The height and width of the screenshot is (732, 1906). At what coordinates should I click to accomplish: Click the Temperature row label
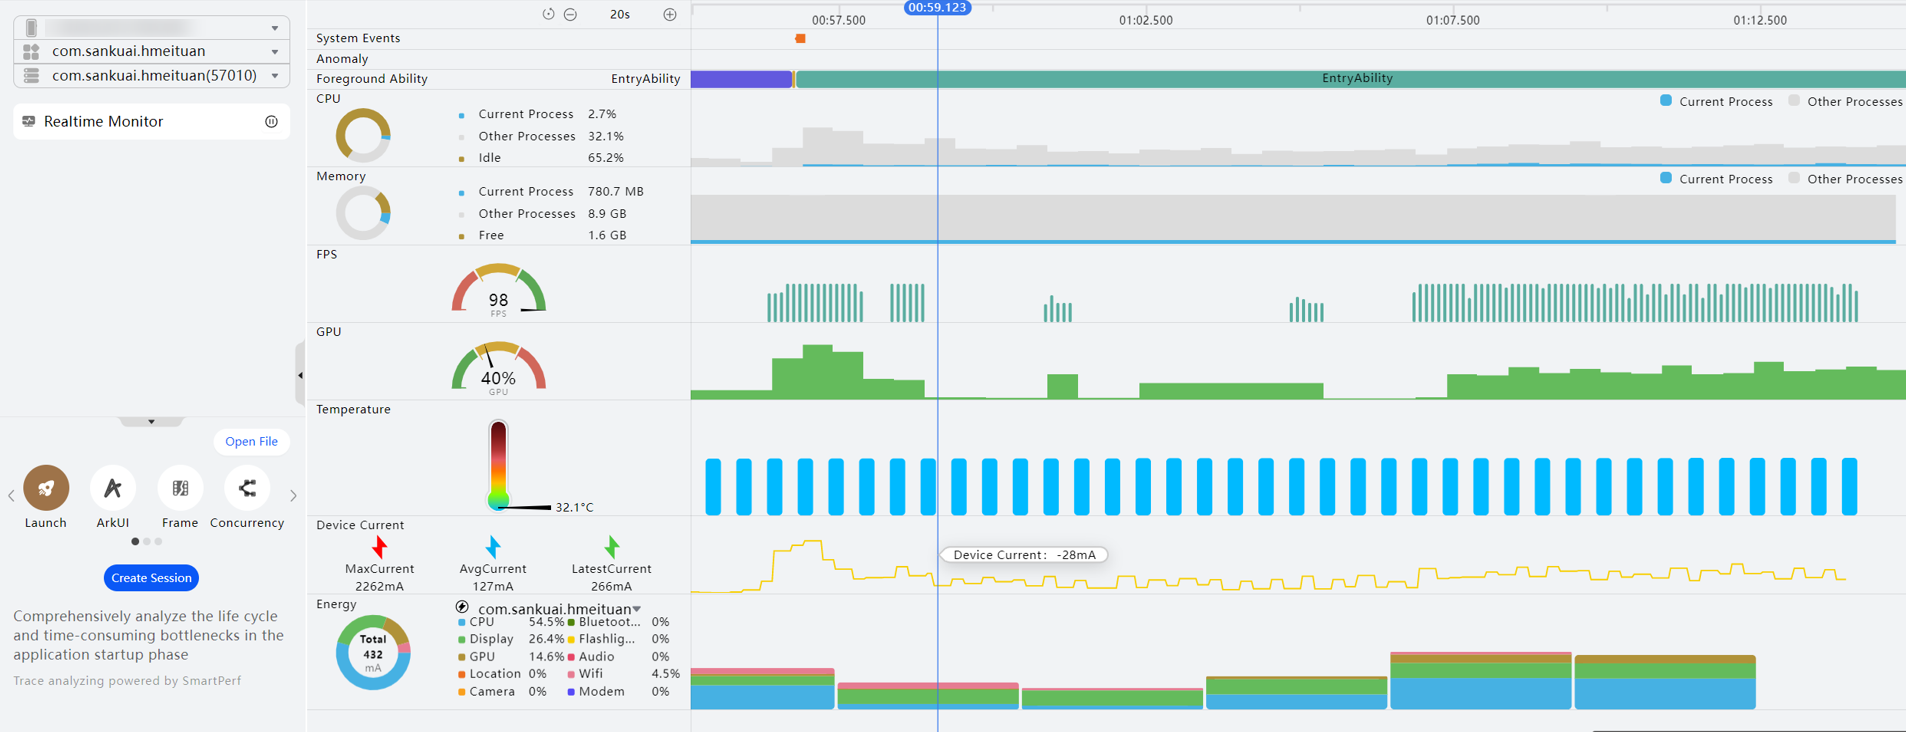point(353,410)
